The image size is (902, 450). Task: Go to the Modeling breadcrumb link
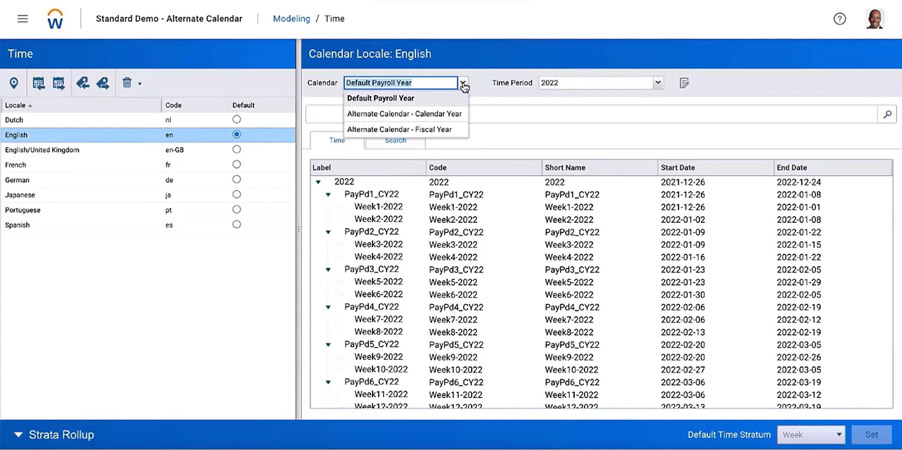click(291, 18)
